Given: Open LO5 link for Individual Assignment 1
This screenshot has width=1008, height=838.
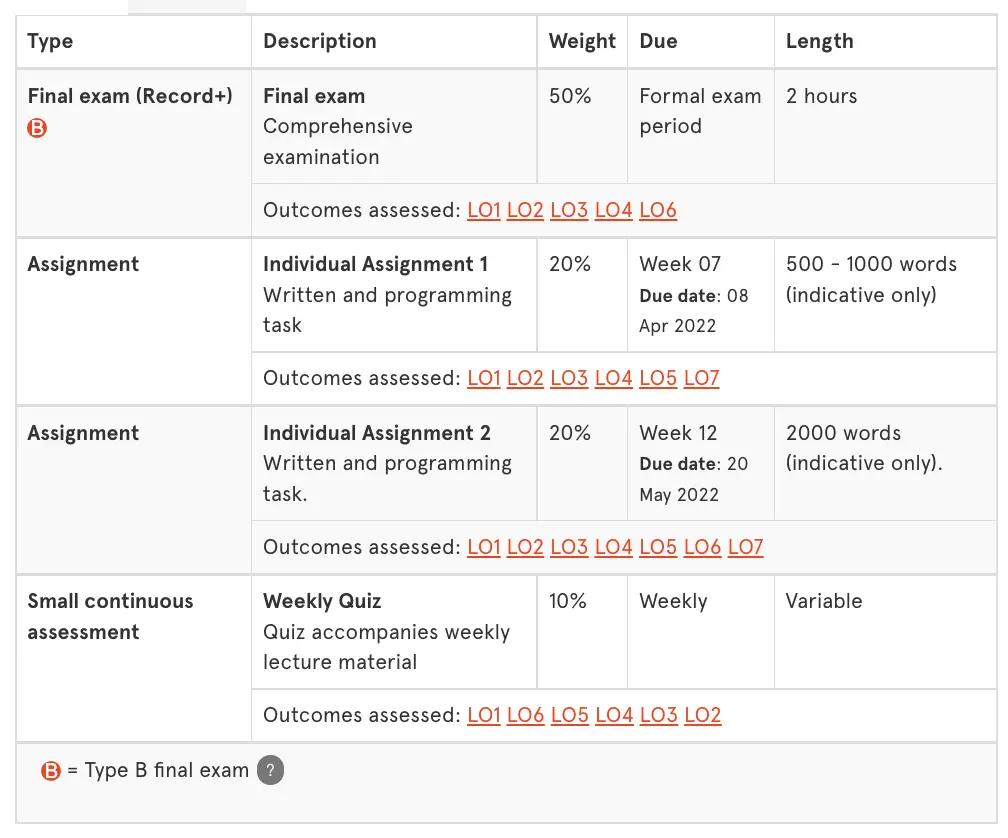Looking at the screenshot, I should (x=658, y=378).
